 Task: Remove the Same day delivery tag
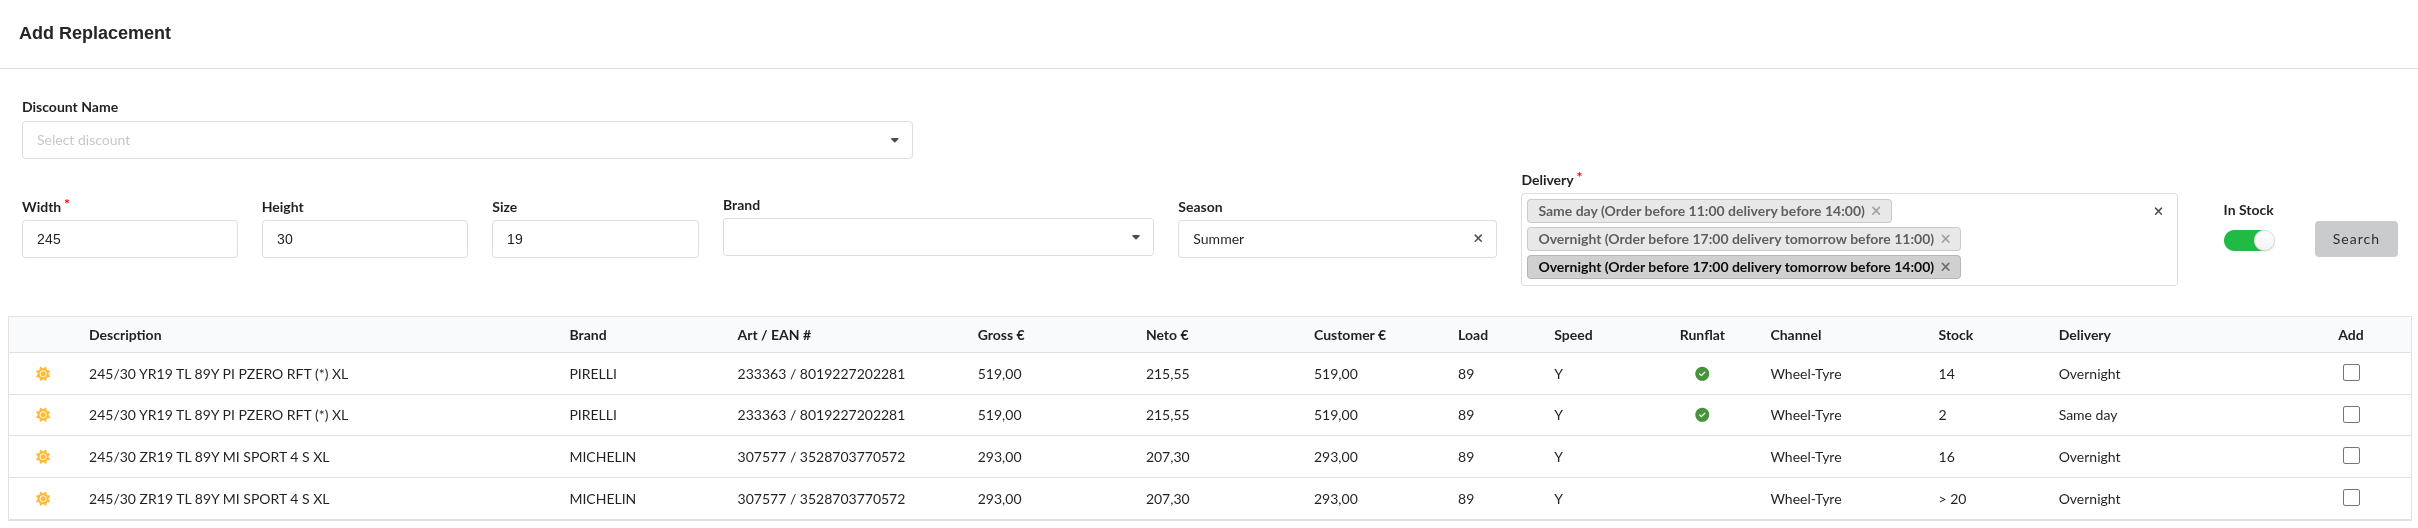coord(1876,211)
